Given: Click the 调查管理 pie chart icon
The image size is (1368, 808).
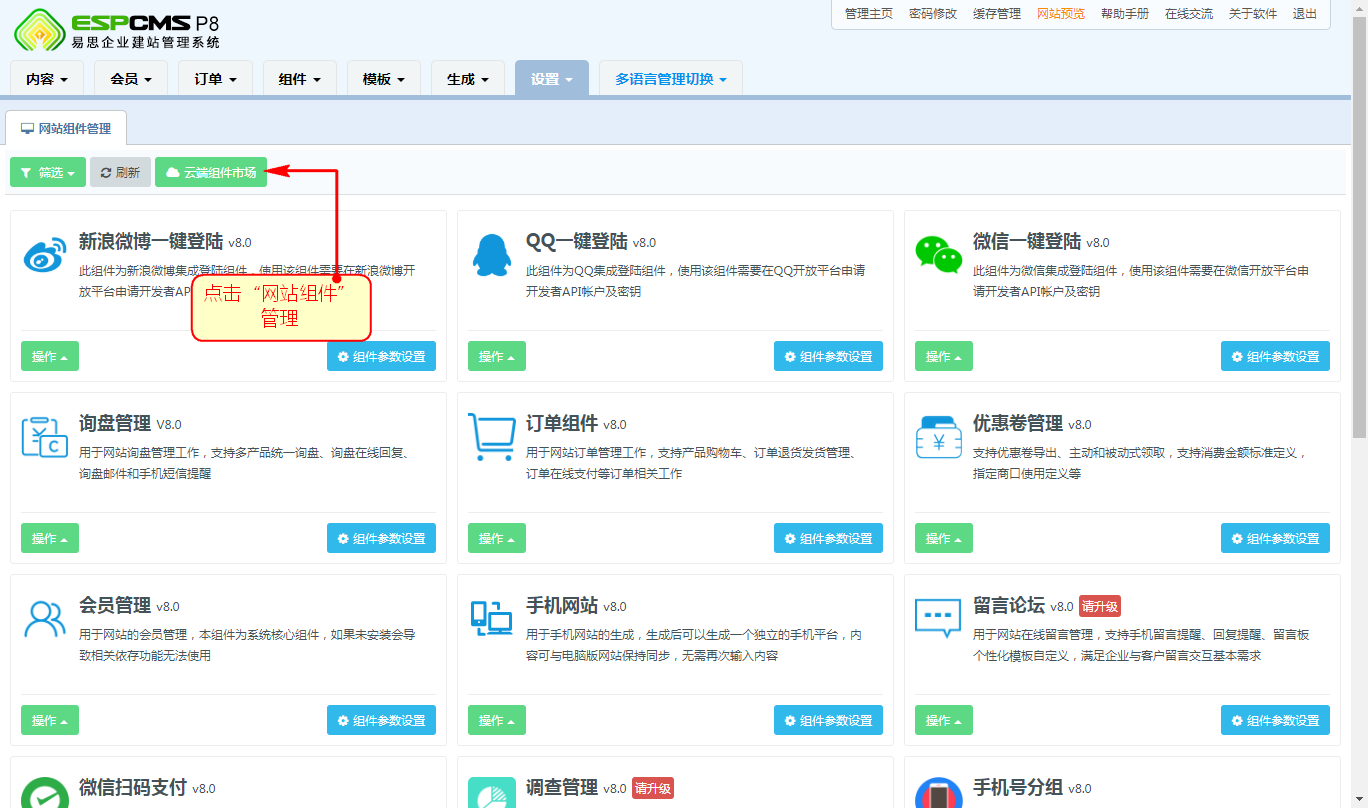Looking at the screenshot, I should click(x=491, y=794).
